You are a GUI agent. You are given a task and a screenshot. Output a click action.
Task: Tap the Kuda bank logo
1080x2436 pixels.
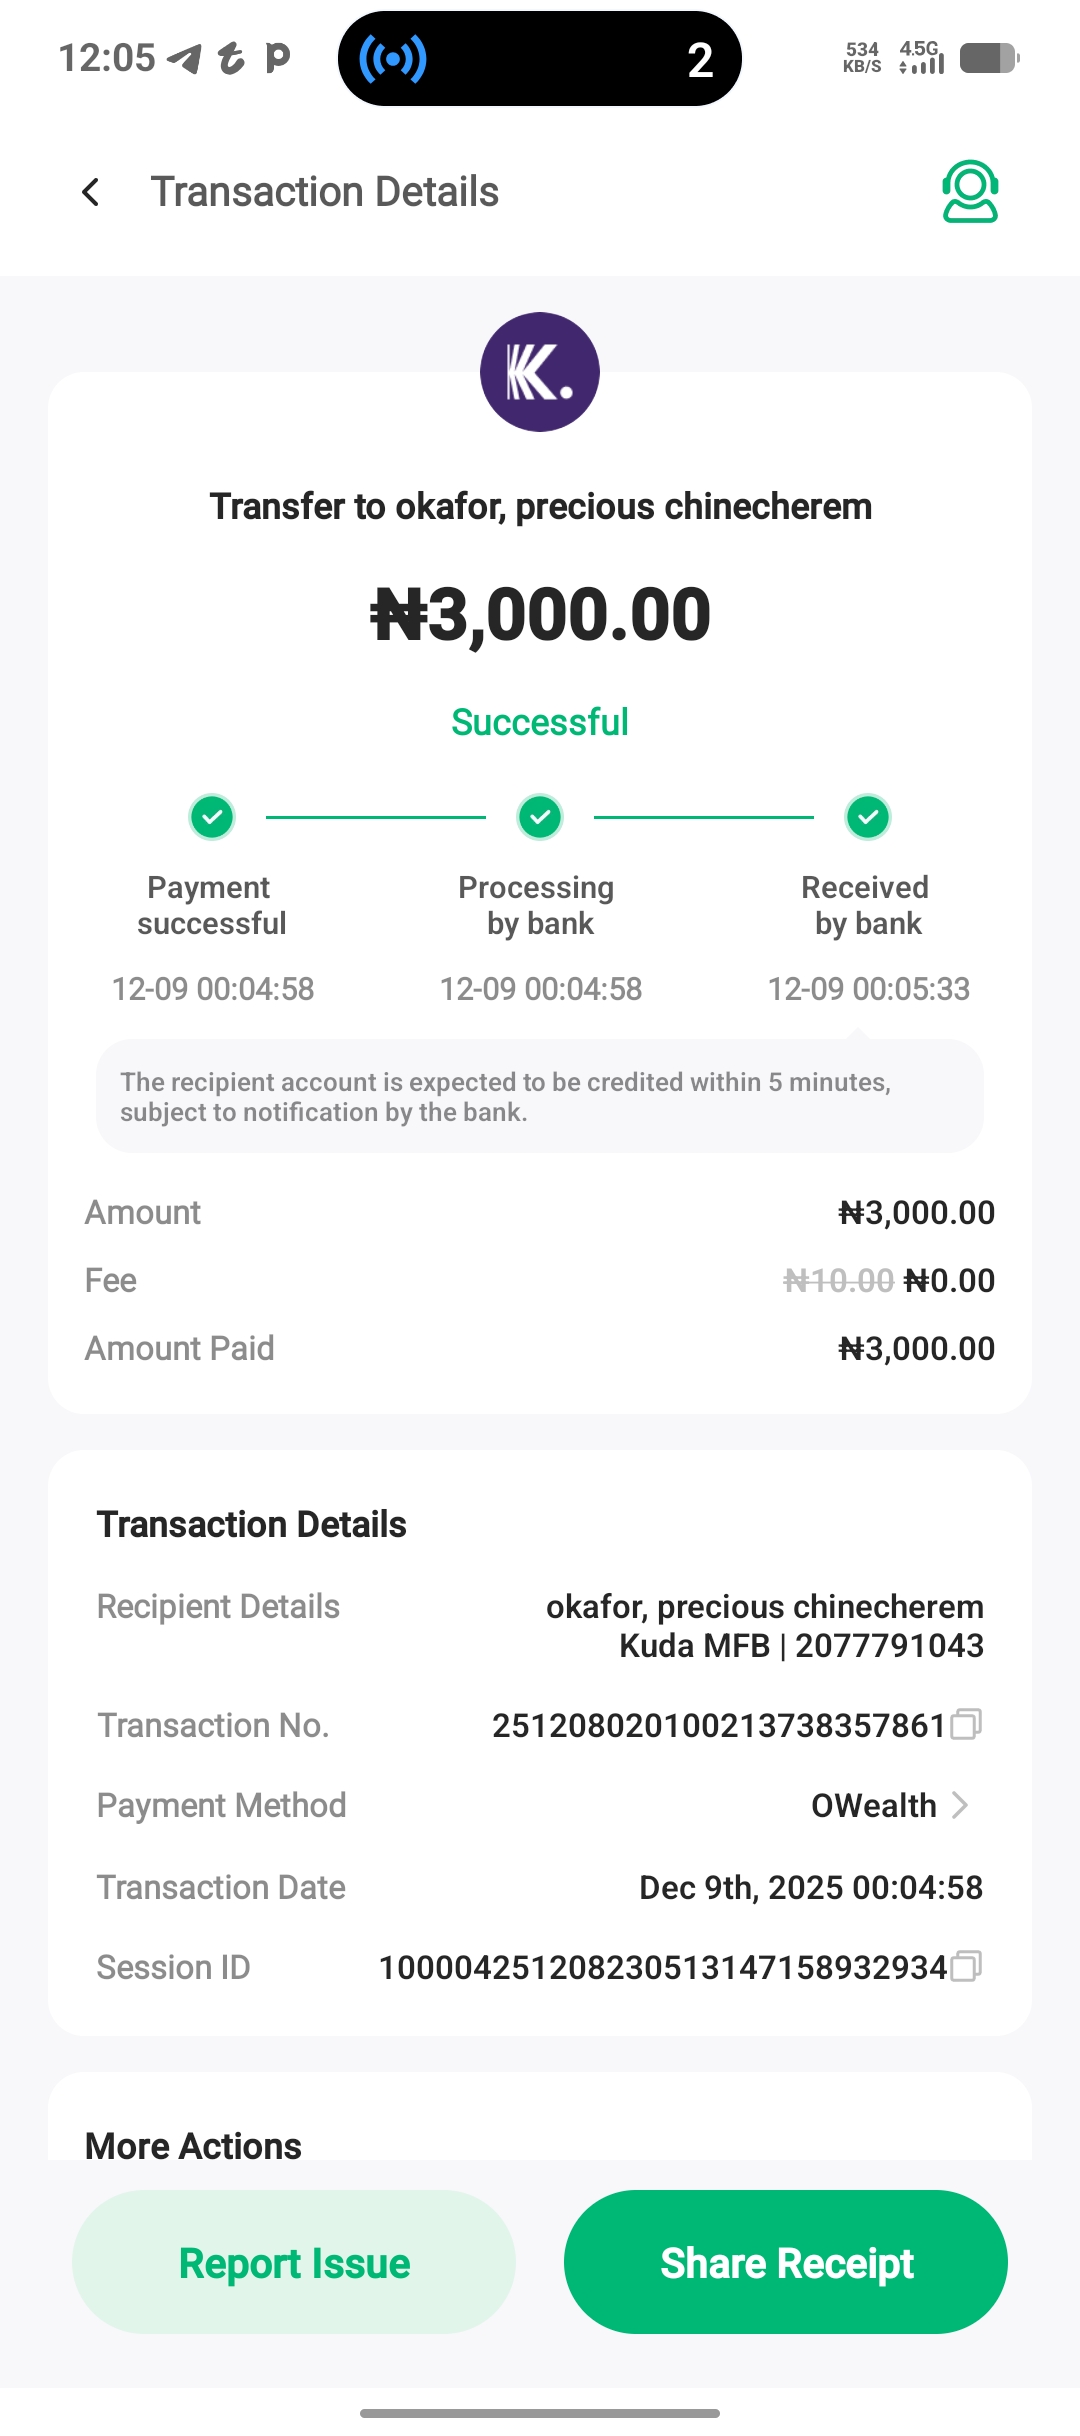(540, 372)
